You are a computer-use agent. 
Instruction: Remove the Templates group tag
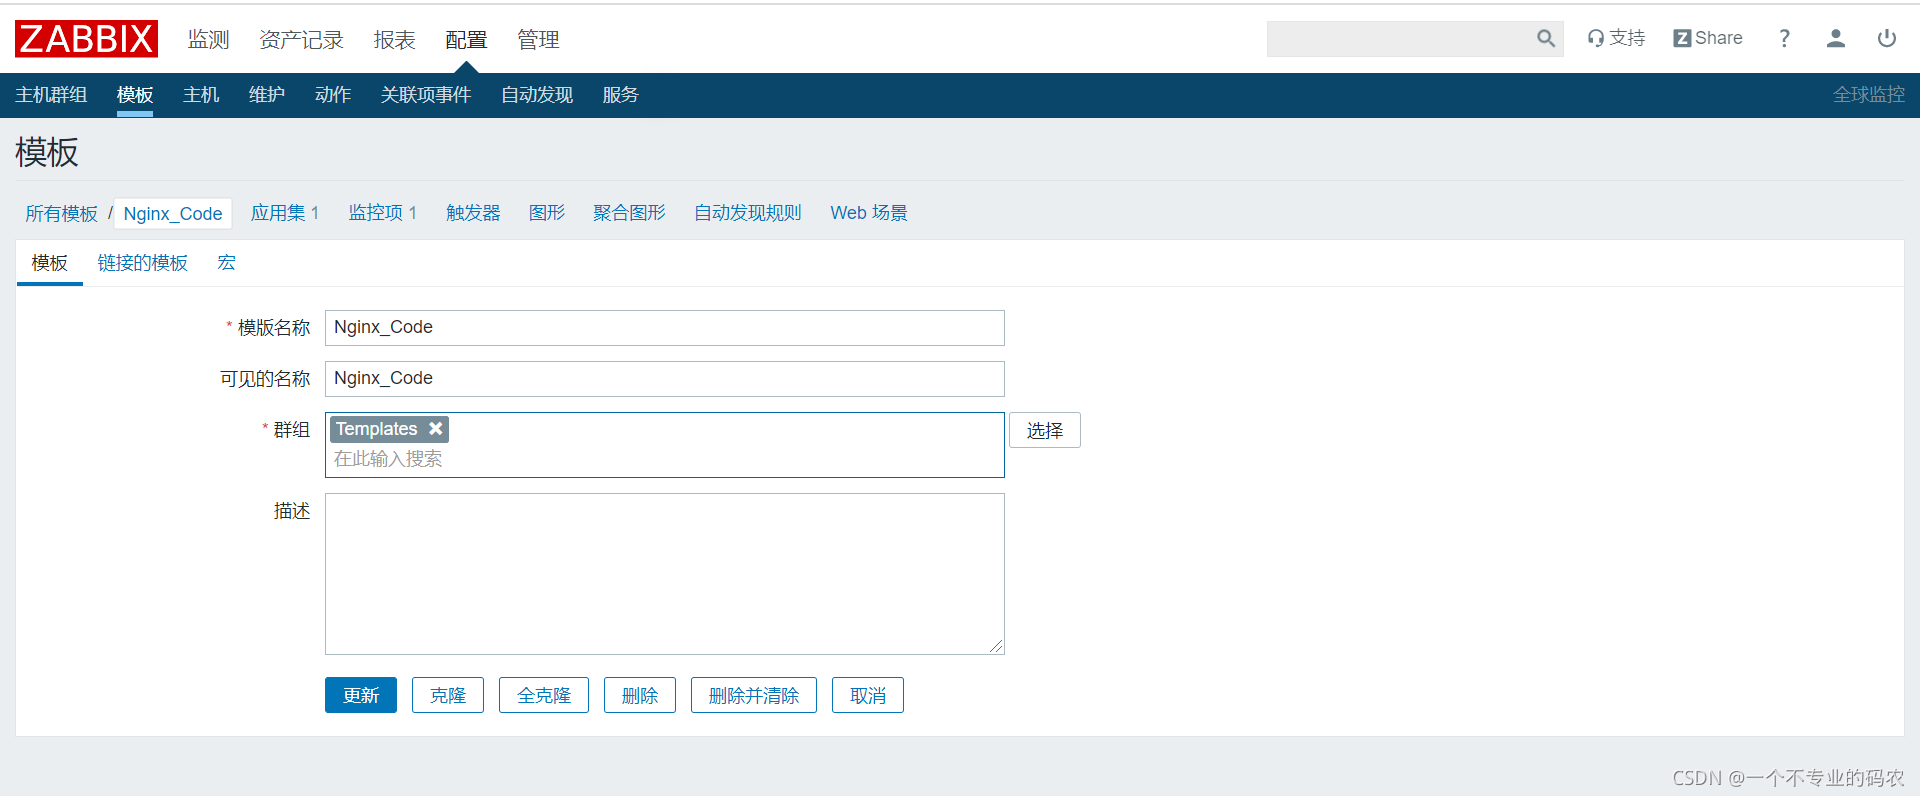pos(436,429)
